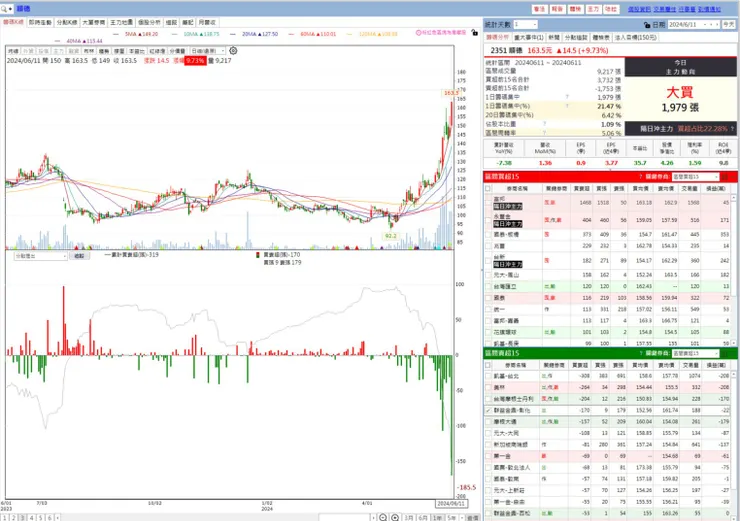Set chart range to 3月
The image size is (740, 521).
coord(409,518)
